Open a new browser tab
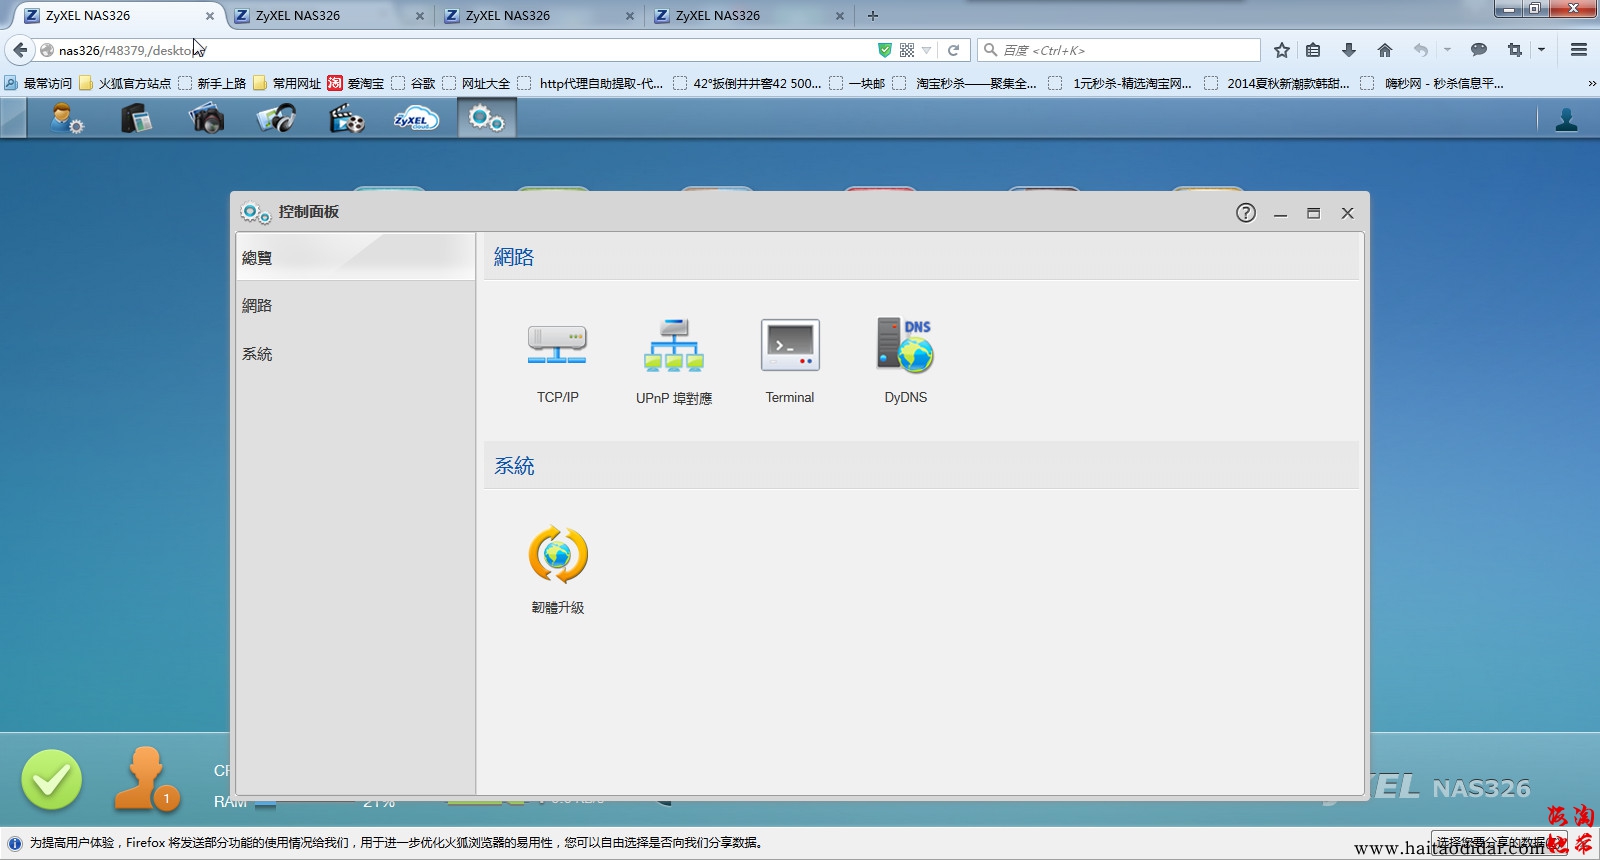This screenshot has height=860, width=1600. (873, 16)
